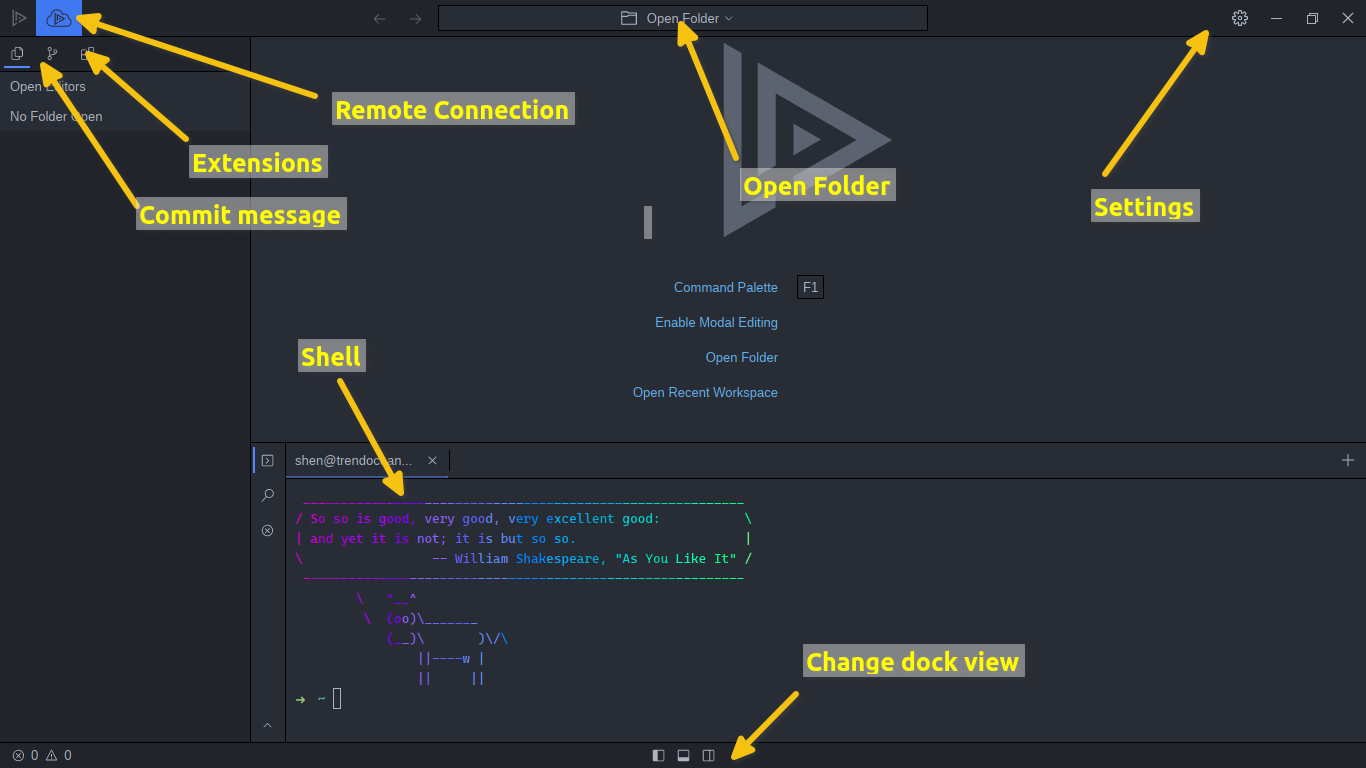This screenshot has width=1366, height=768.
Task: Open the Extensions panel icon
Action: click(x=88, y=54)
